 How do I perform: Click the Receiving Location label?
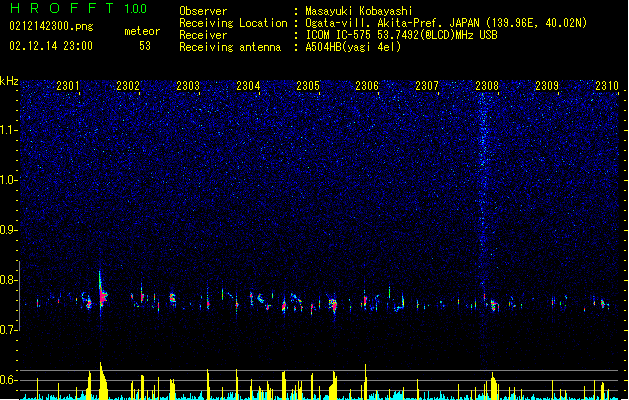(x=233, y=23)
